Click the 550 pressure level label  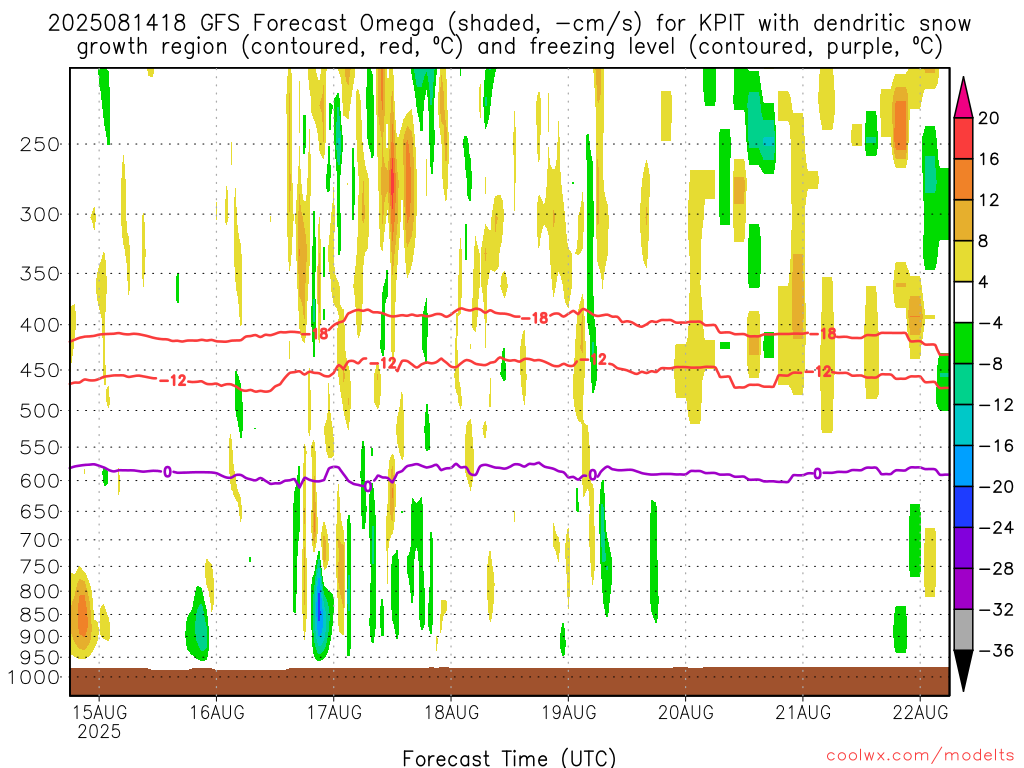tap(40, 447)
